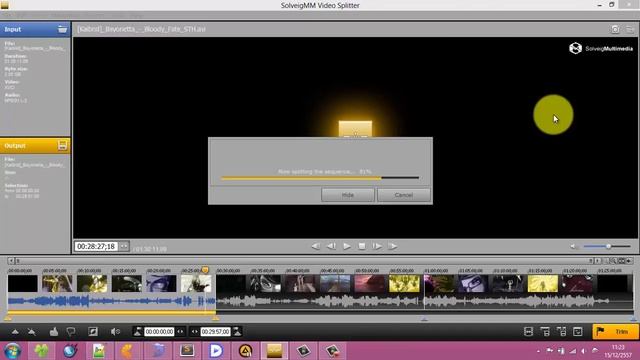Cut out selected fragment via the scissors-bubble icon
This screenshot has height=360, width=640.
[71, 332]
